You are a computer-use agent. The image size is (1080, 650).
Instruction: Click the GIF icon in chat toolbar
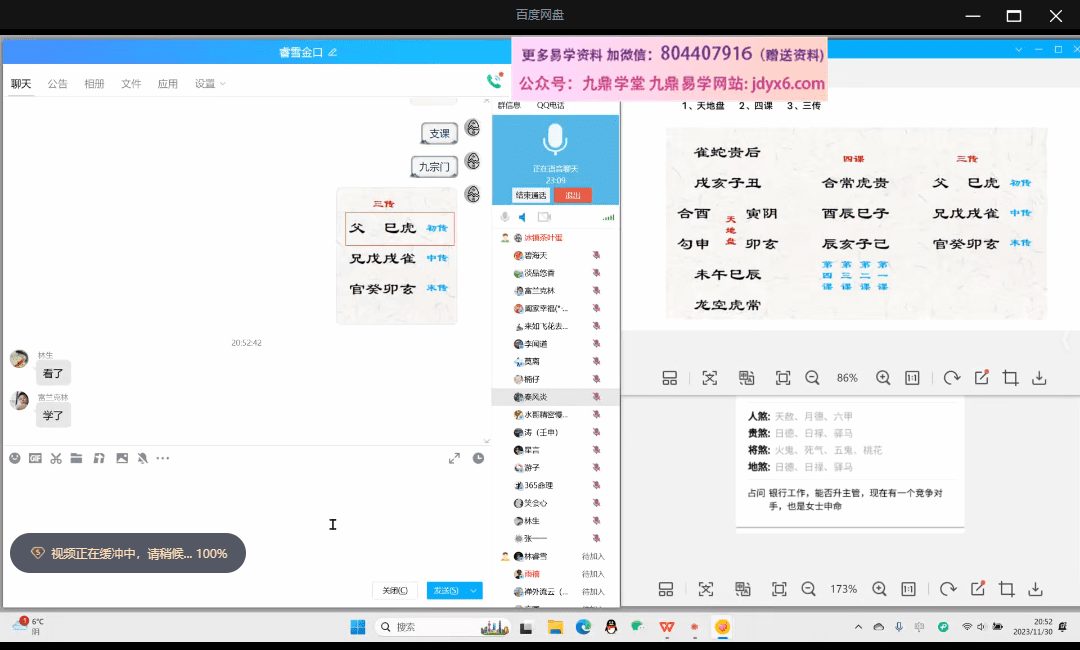coord(35,458)
